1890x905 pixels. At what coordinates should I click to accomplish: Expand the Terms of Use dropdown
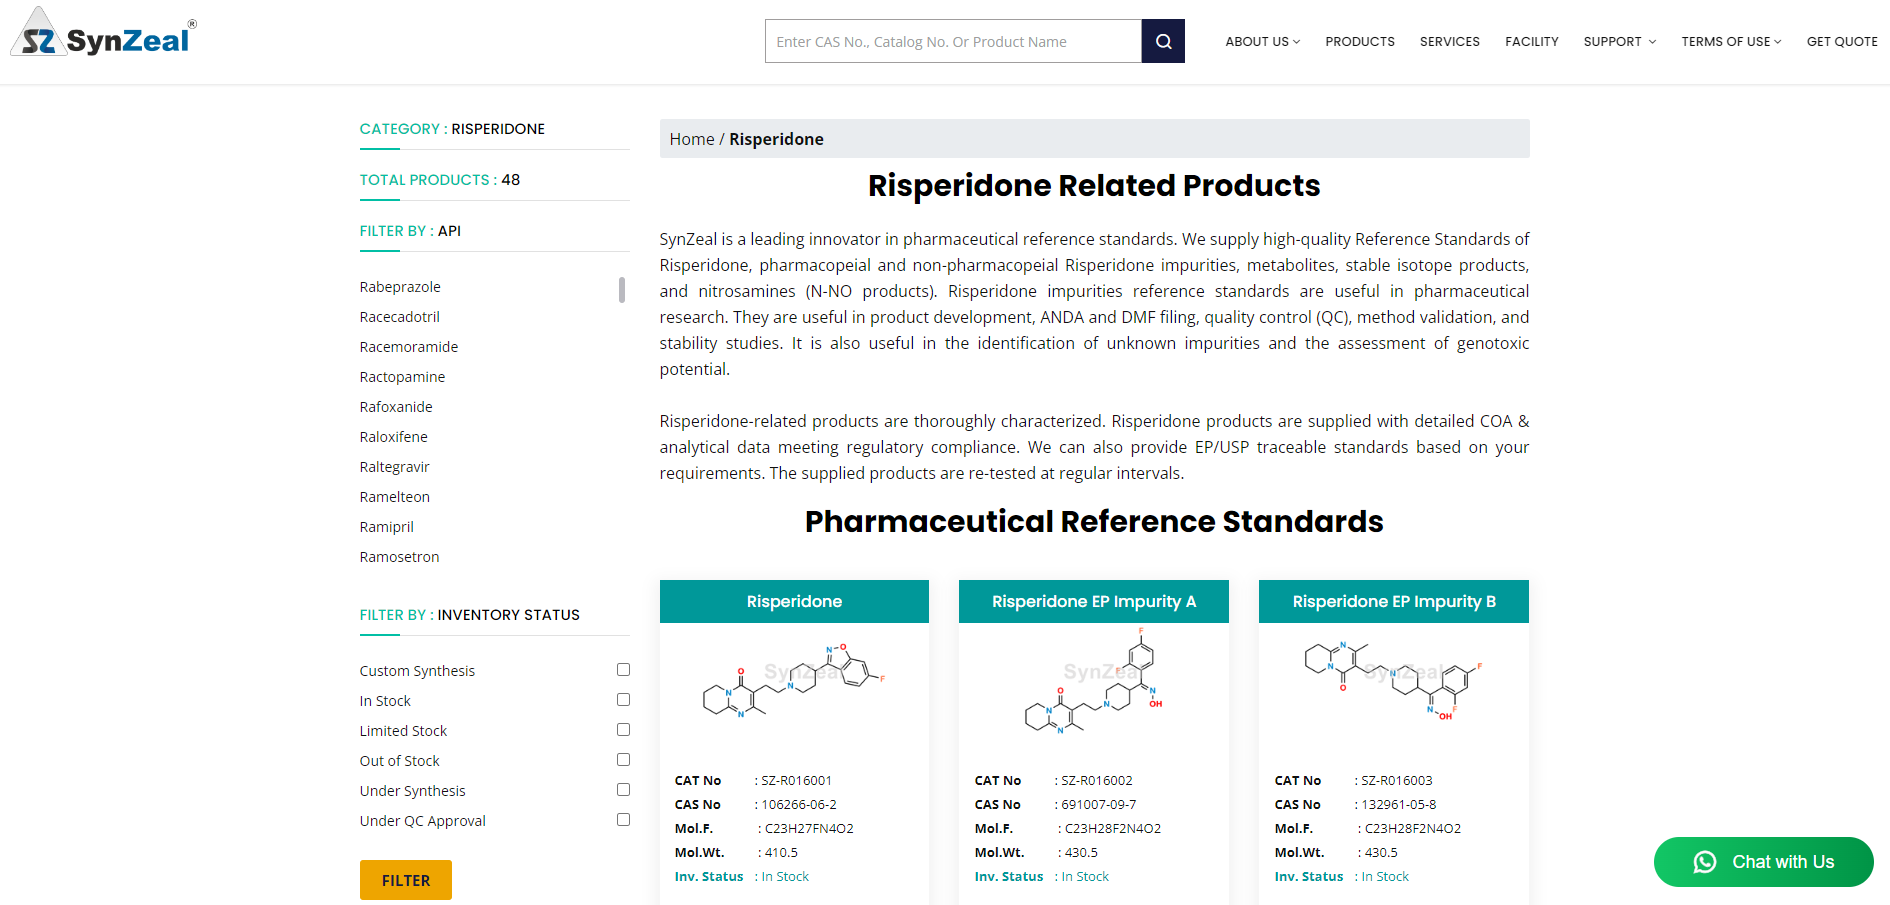1730,41
